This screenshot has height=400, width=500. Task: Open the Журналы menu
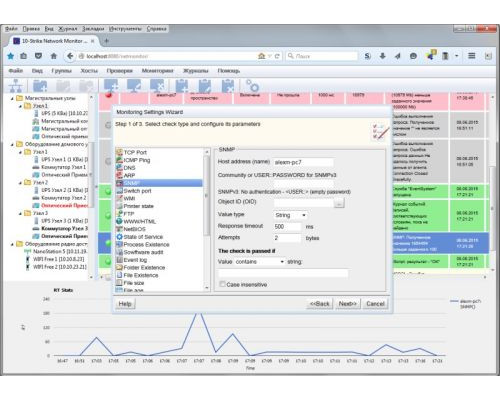point(196,71)
